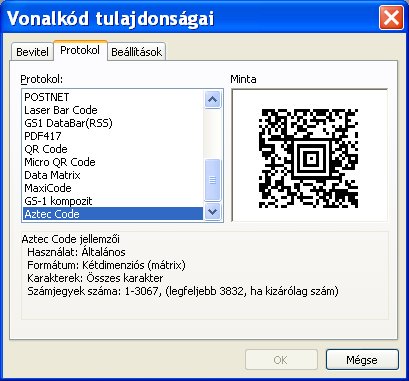Click the highlighted Aztec Code item
Viewport: 409px width, 381px height.
pos(113,214)
